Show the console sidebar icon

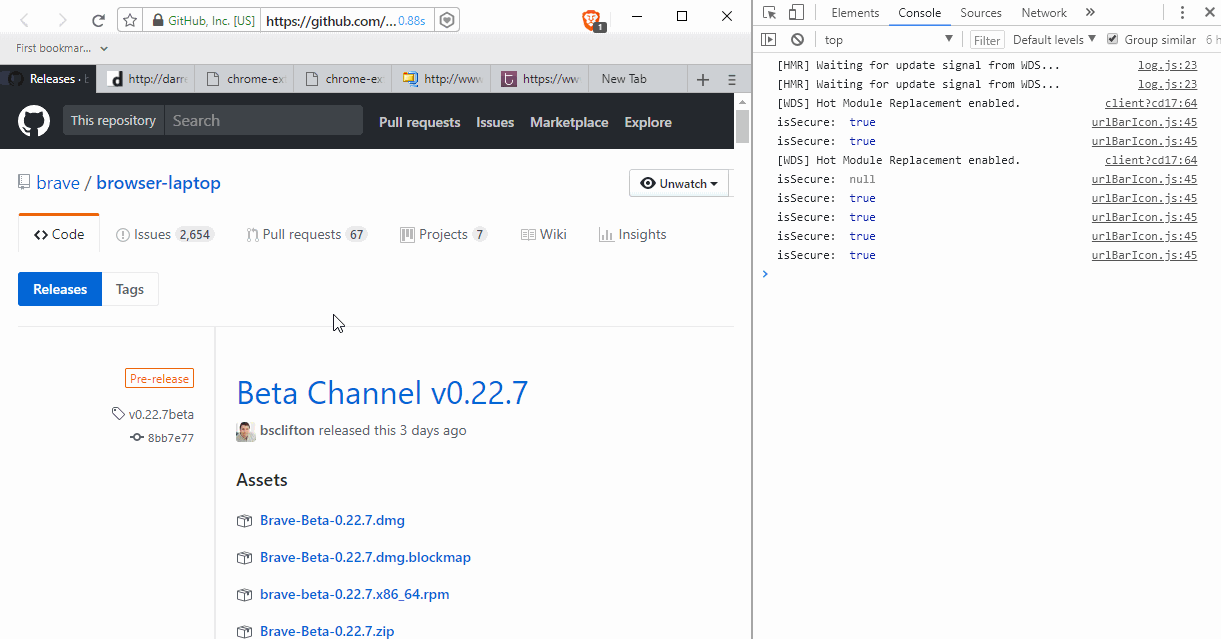pos(768,40)
